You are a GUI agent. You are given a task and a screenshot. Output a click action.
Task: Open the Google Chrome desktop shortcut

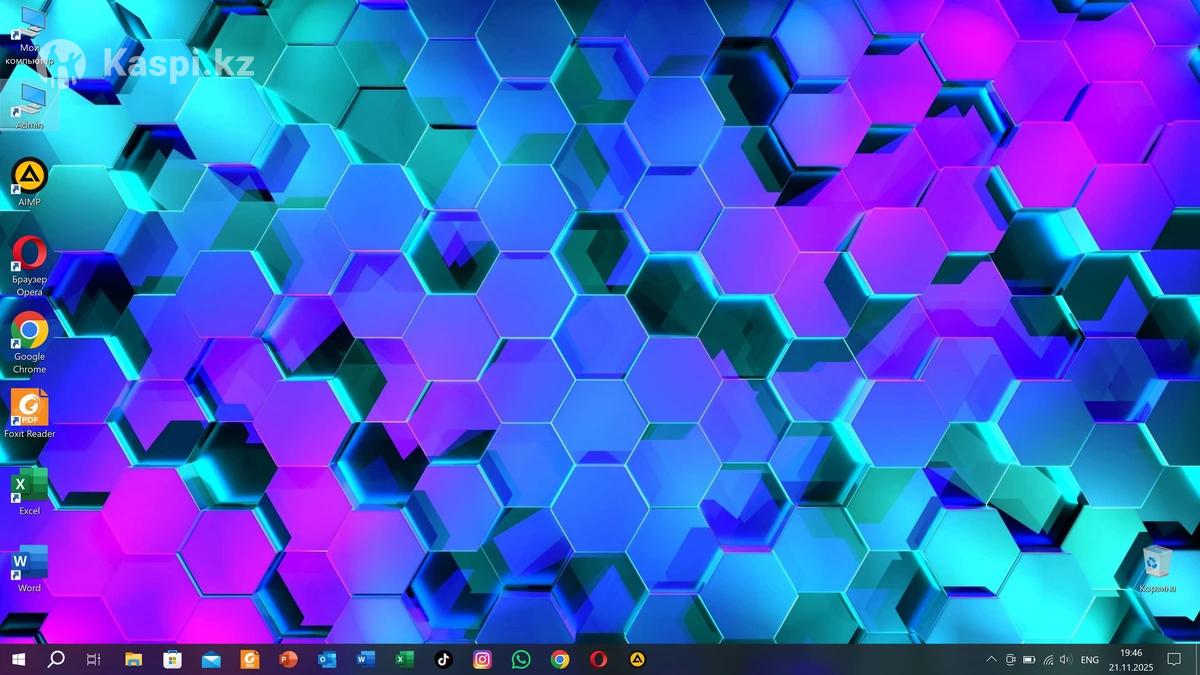click(x=29, y=331)
